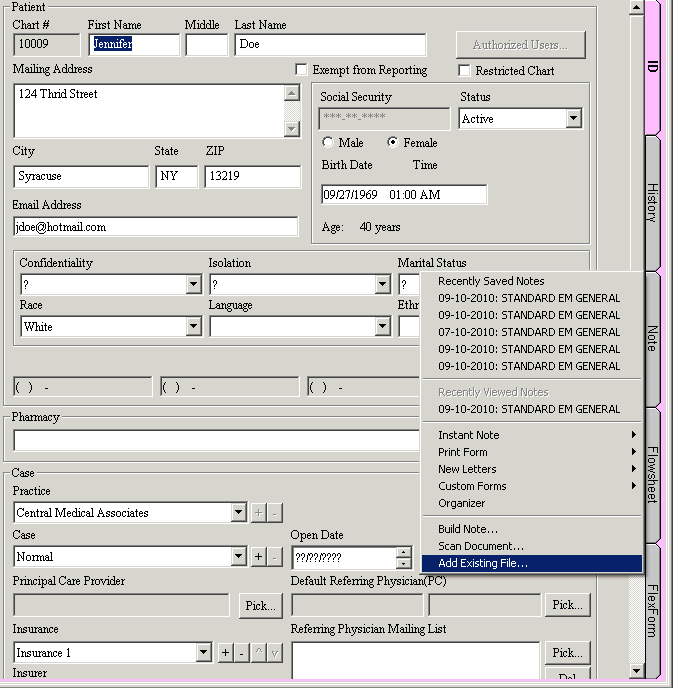
Task: Click the minus button next to Insurance 1
Action: [242, 653]
